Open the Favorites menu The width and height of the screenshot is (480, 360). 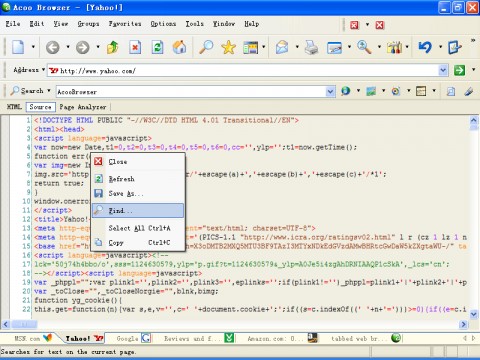(125, 24)
